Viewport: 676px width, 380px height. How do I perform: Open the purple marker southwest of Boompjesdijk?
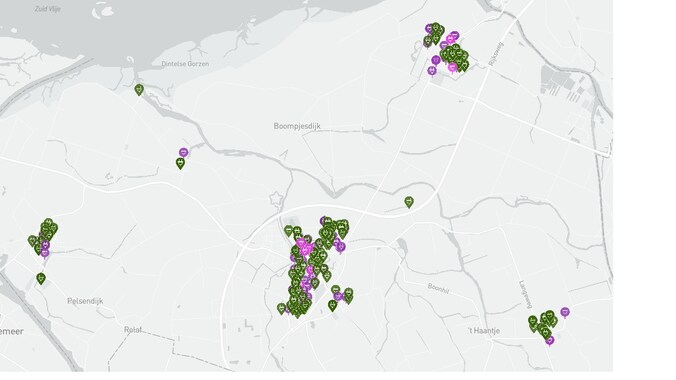184,152
